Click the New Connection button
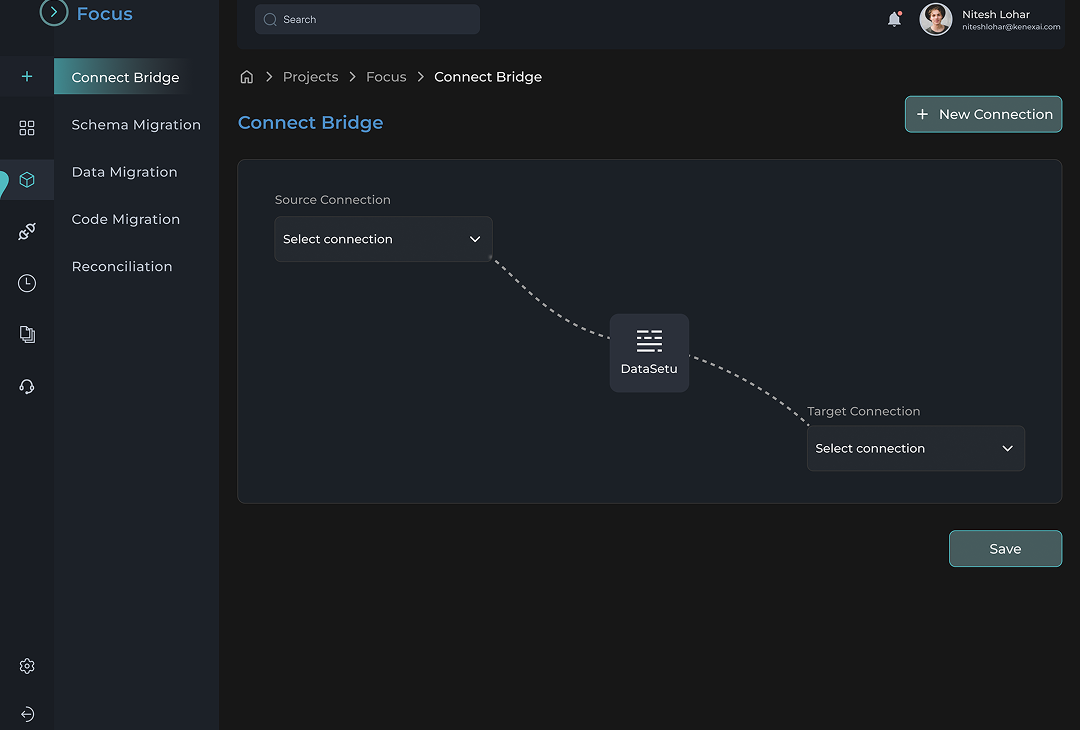The image size is (1080, 730). coord(983,114)
